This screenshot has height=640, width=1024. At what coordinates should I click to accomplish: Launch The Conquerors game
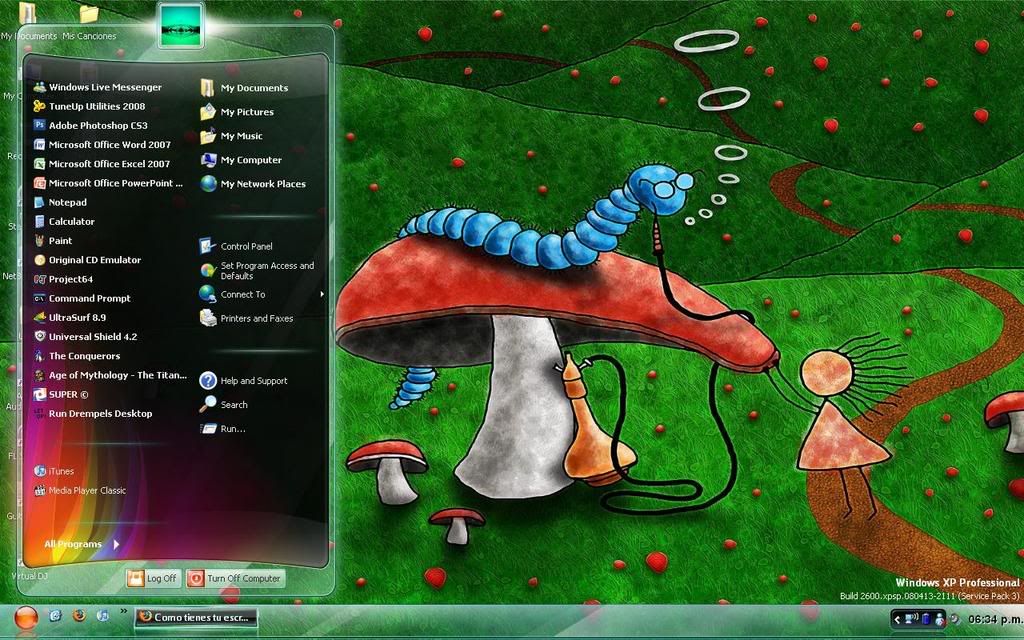77,356
